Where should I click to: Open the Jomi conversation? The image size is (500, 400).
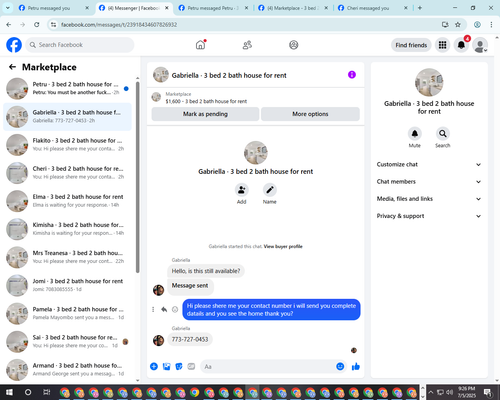(x=67, y=285)
